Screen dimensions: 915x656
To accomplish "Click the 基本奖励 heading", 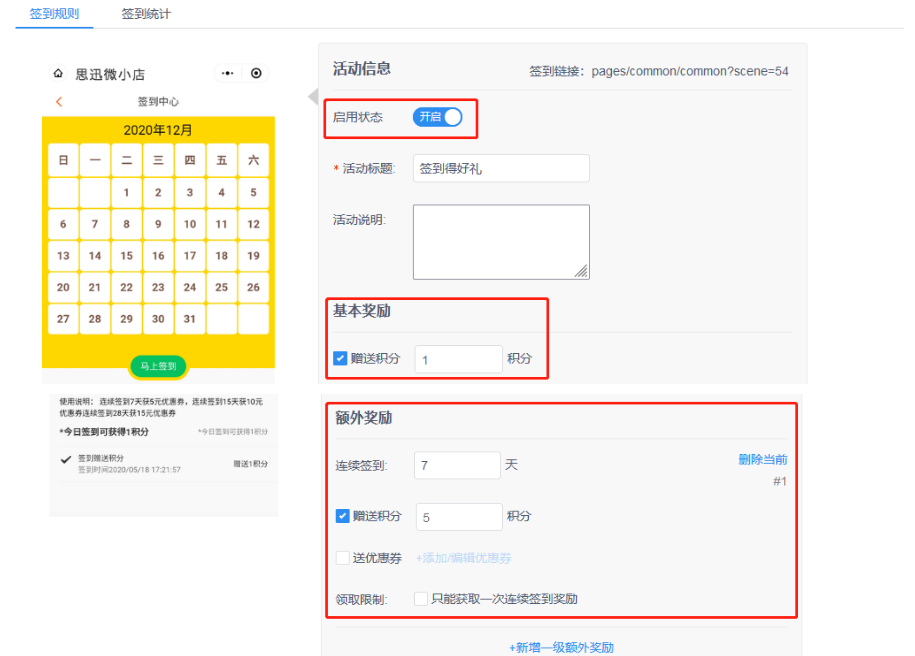I will [x=362, y=311].
